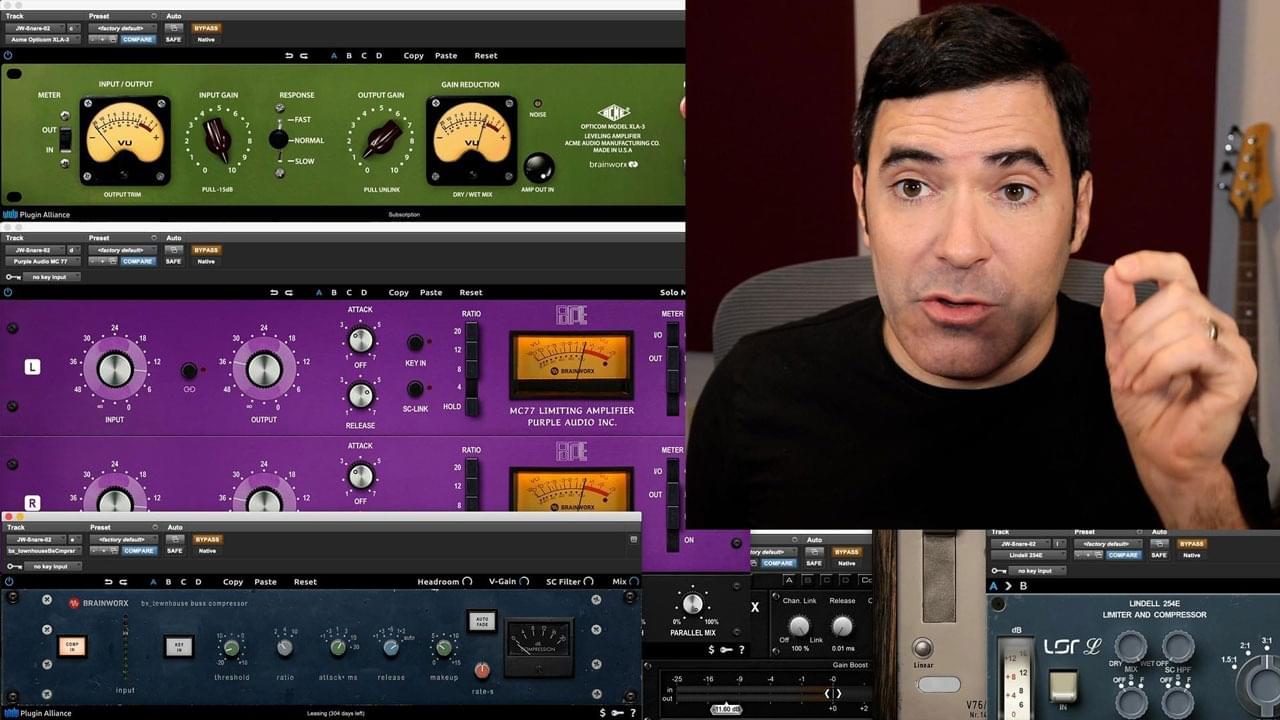Open help via the question mark footer icon

tap(632, 712)
